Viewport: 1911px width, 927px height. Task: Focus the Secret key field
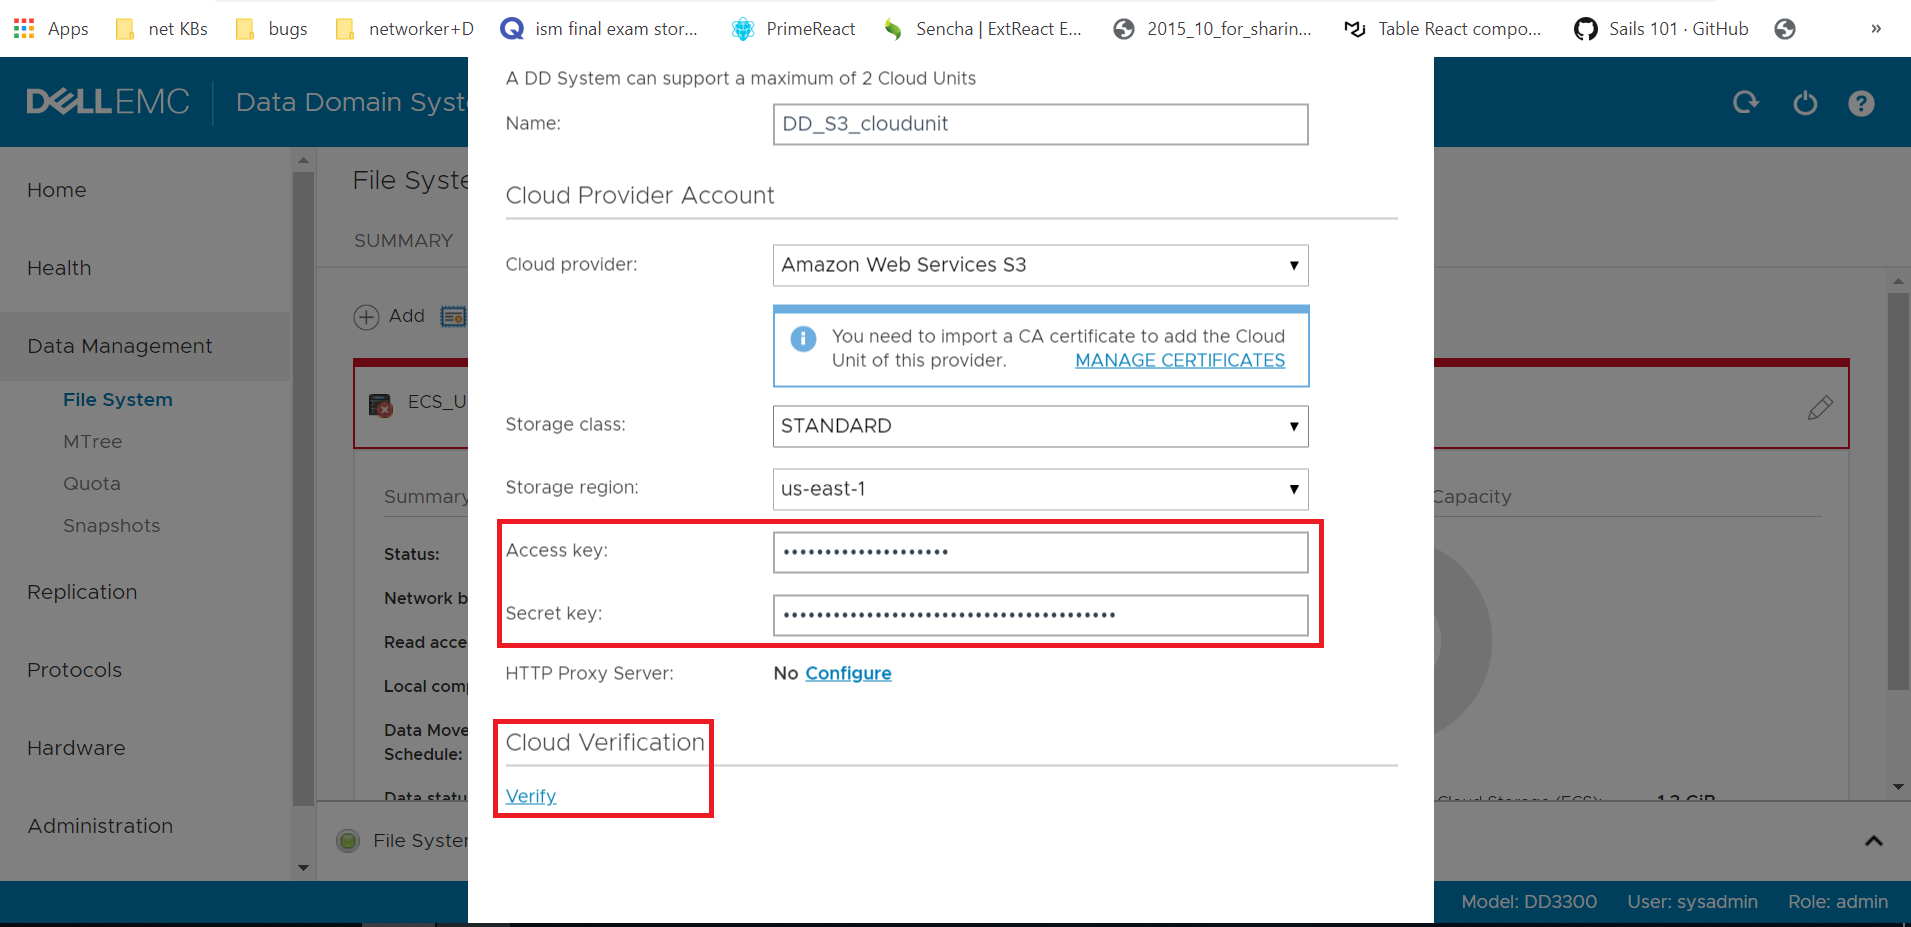pos(1041,615)
